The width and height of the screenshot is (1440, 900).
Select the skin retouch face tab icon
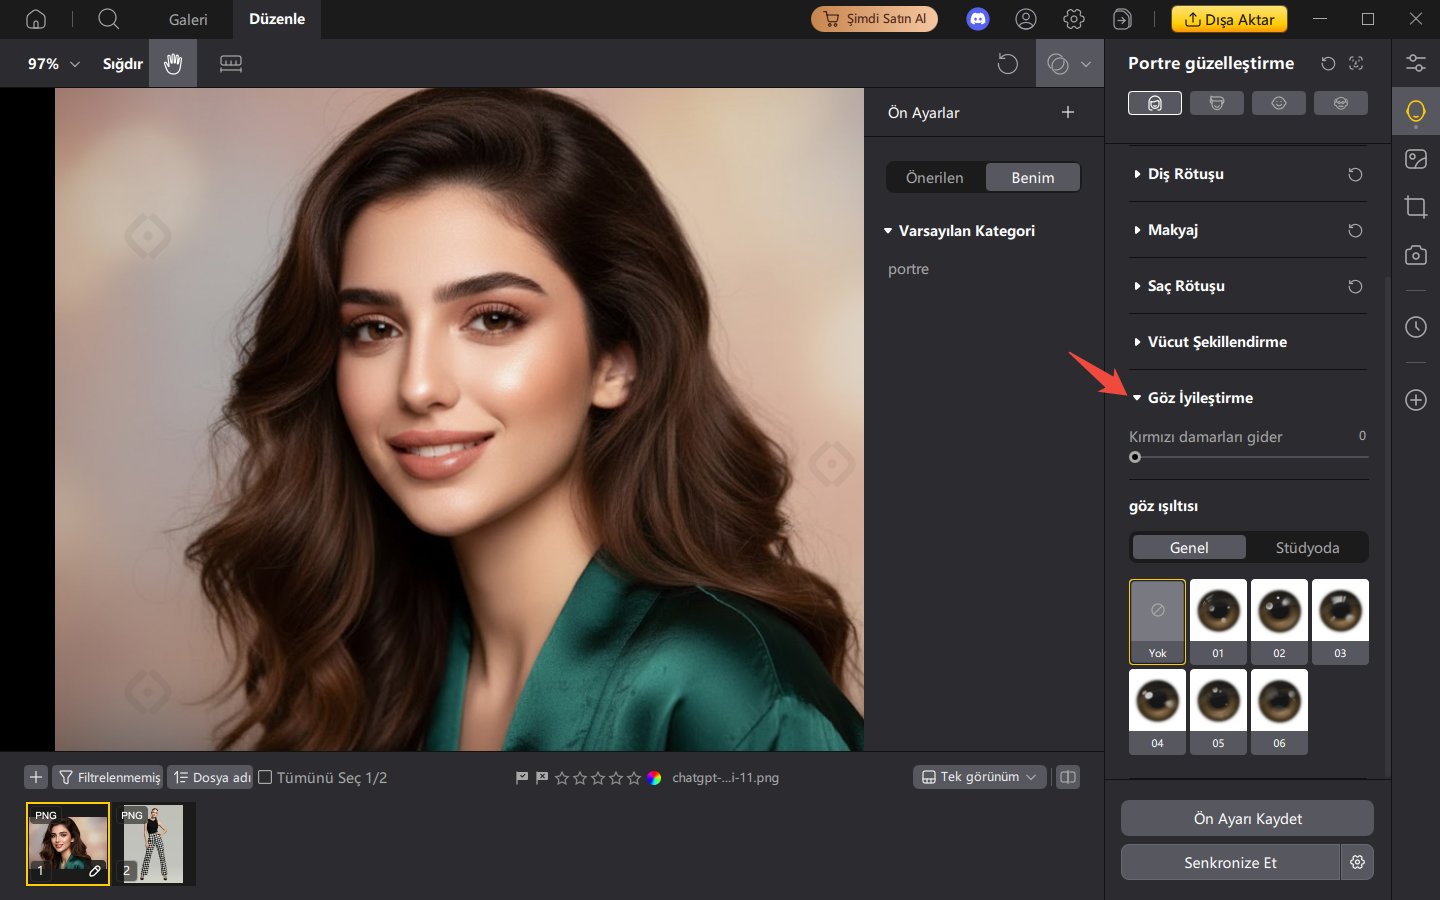pos(1155,102)
